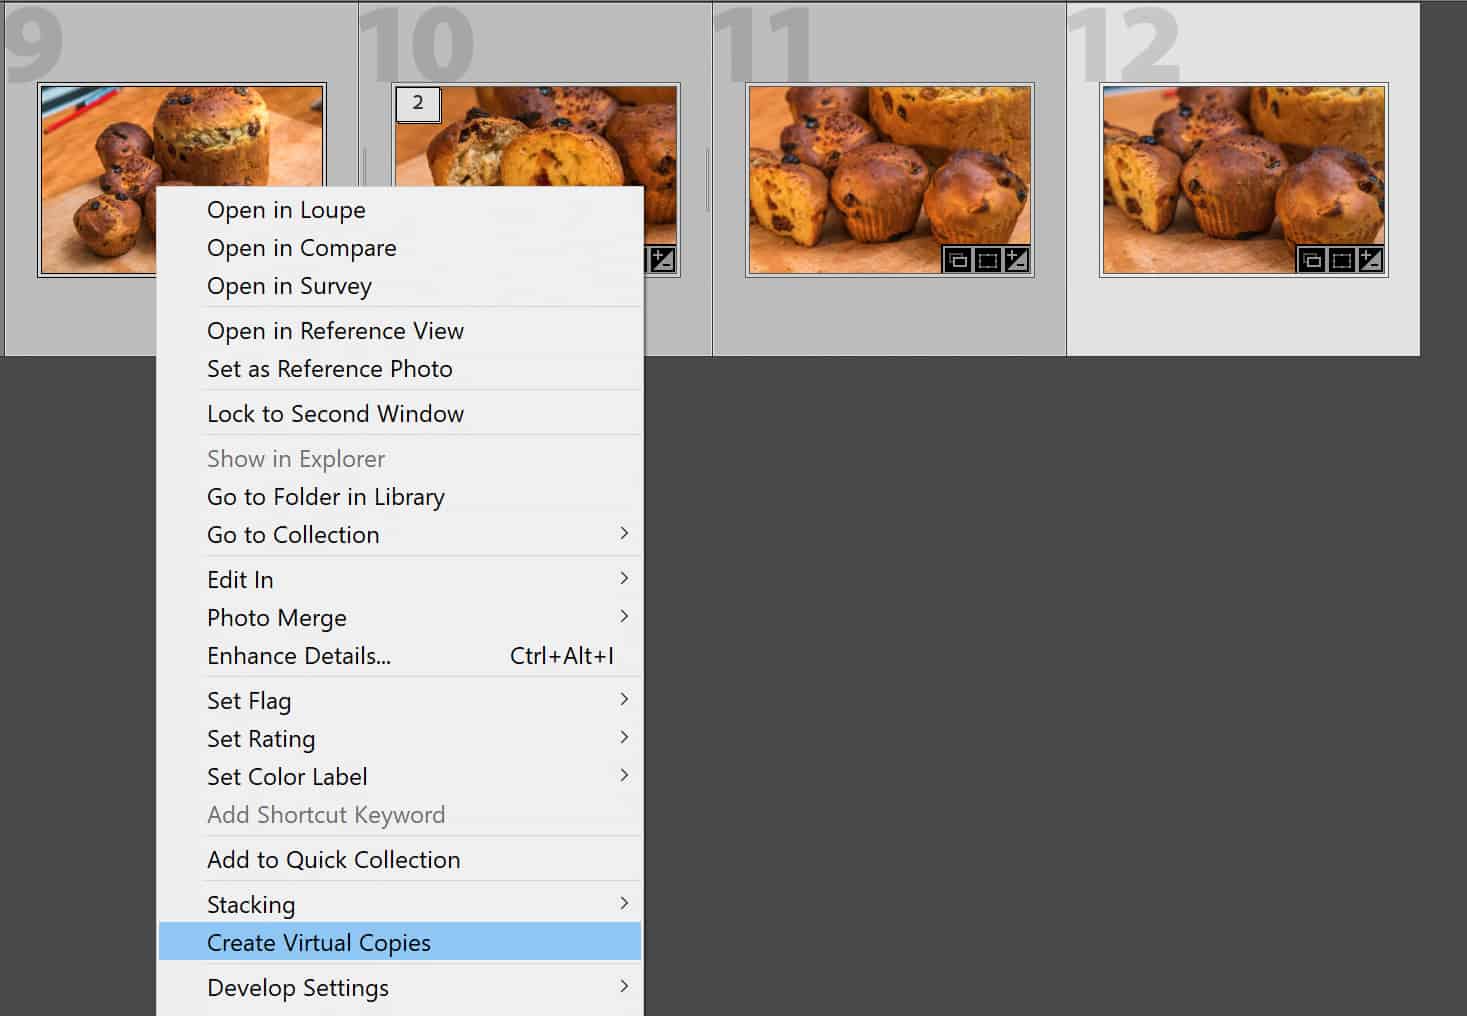The image size is (1467, 1016).
Task: Choose Add to Quick Collection
Action: coord(333,859)
